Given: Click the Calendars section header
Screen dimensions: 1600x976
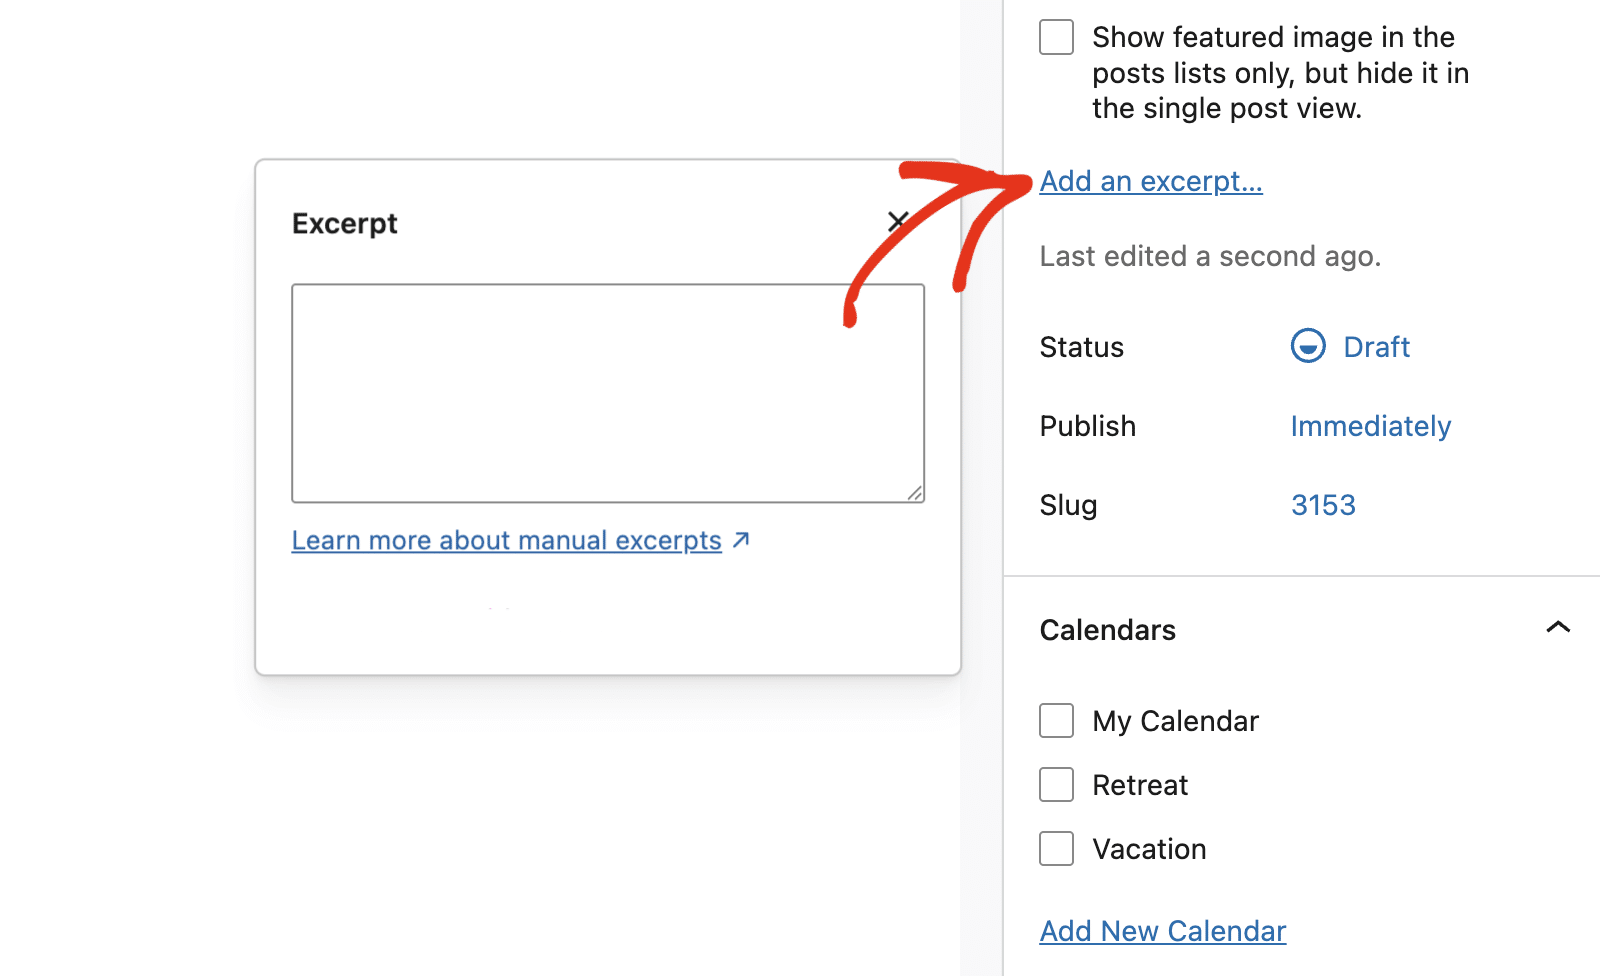Looking at the screenshot, I should pos(1107,629).
